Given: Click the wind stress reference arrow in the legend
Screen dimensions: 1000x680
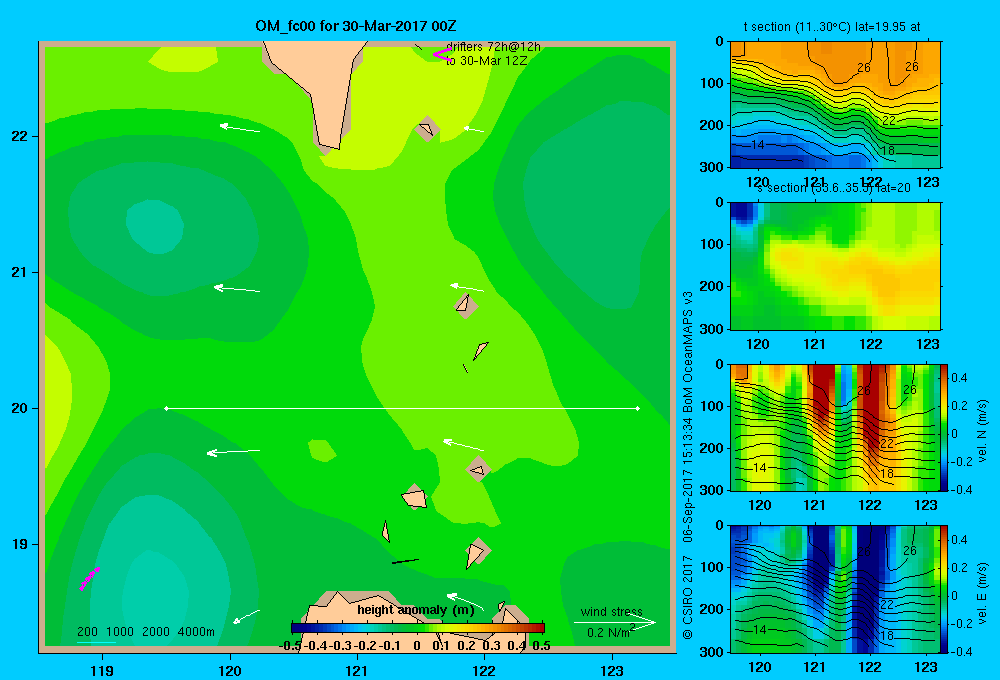Looking at the screenshot, I should click(x=614, y=622).
